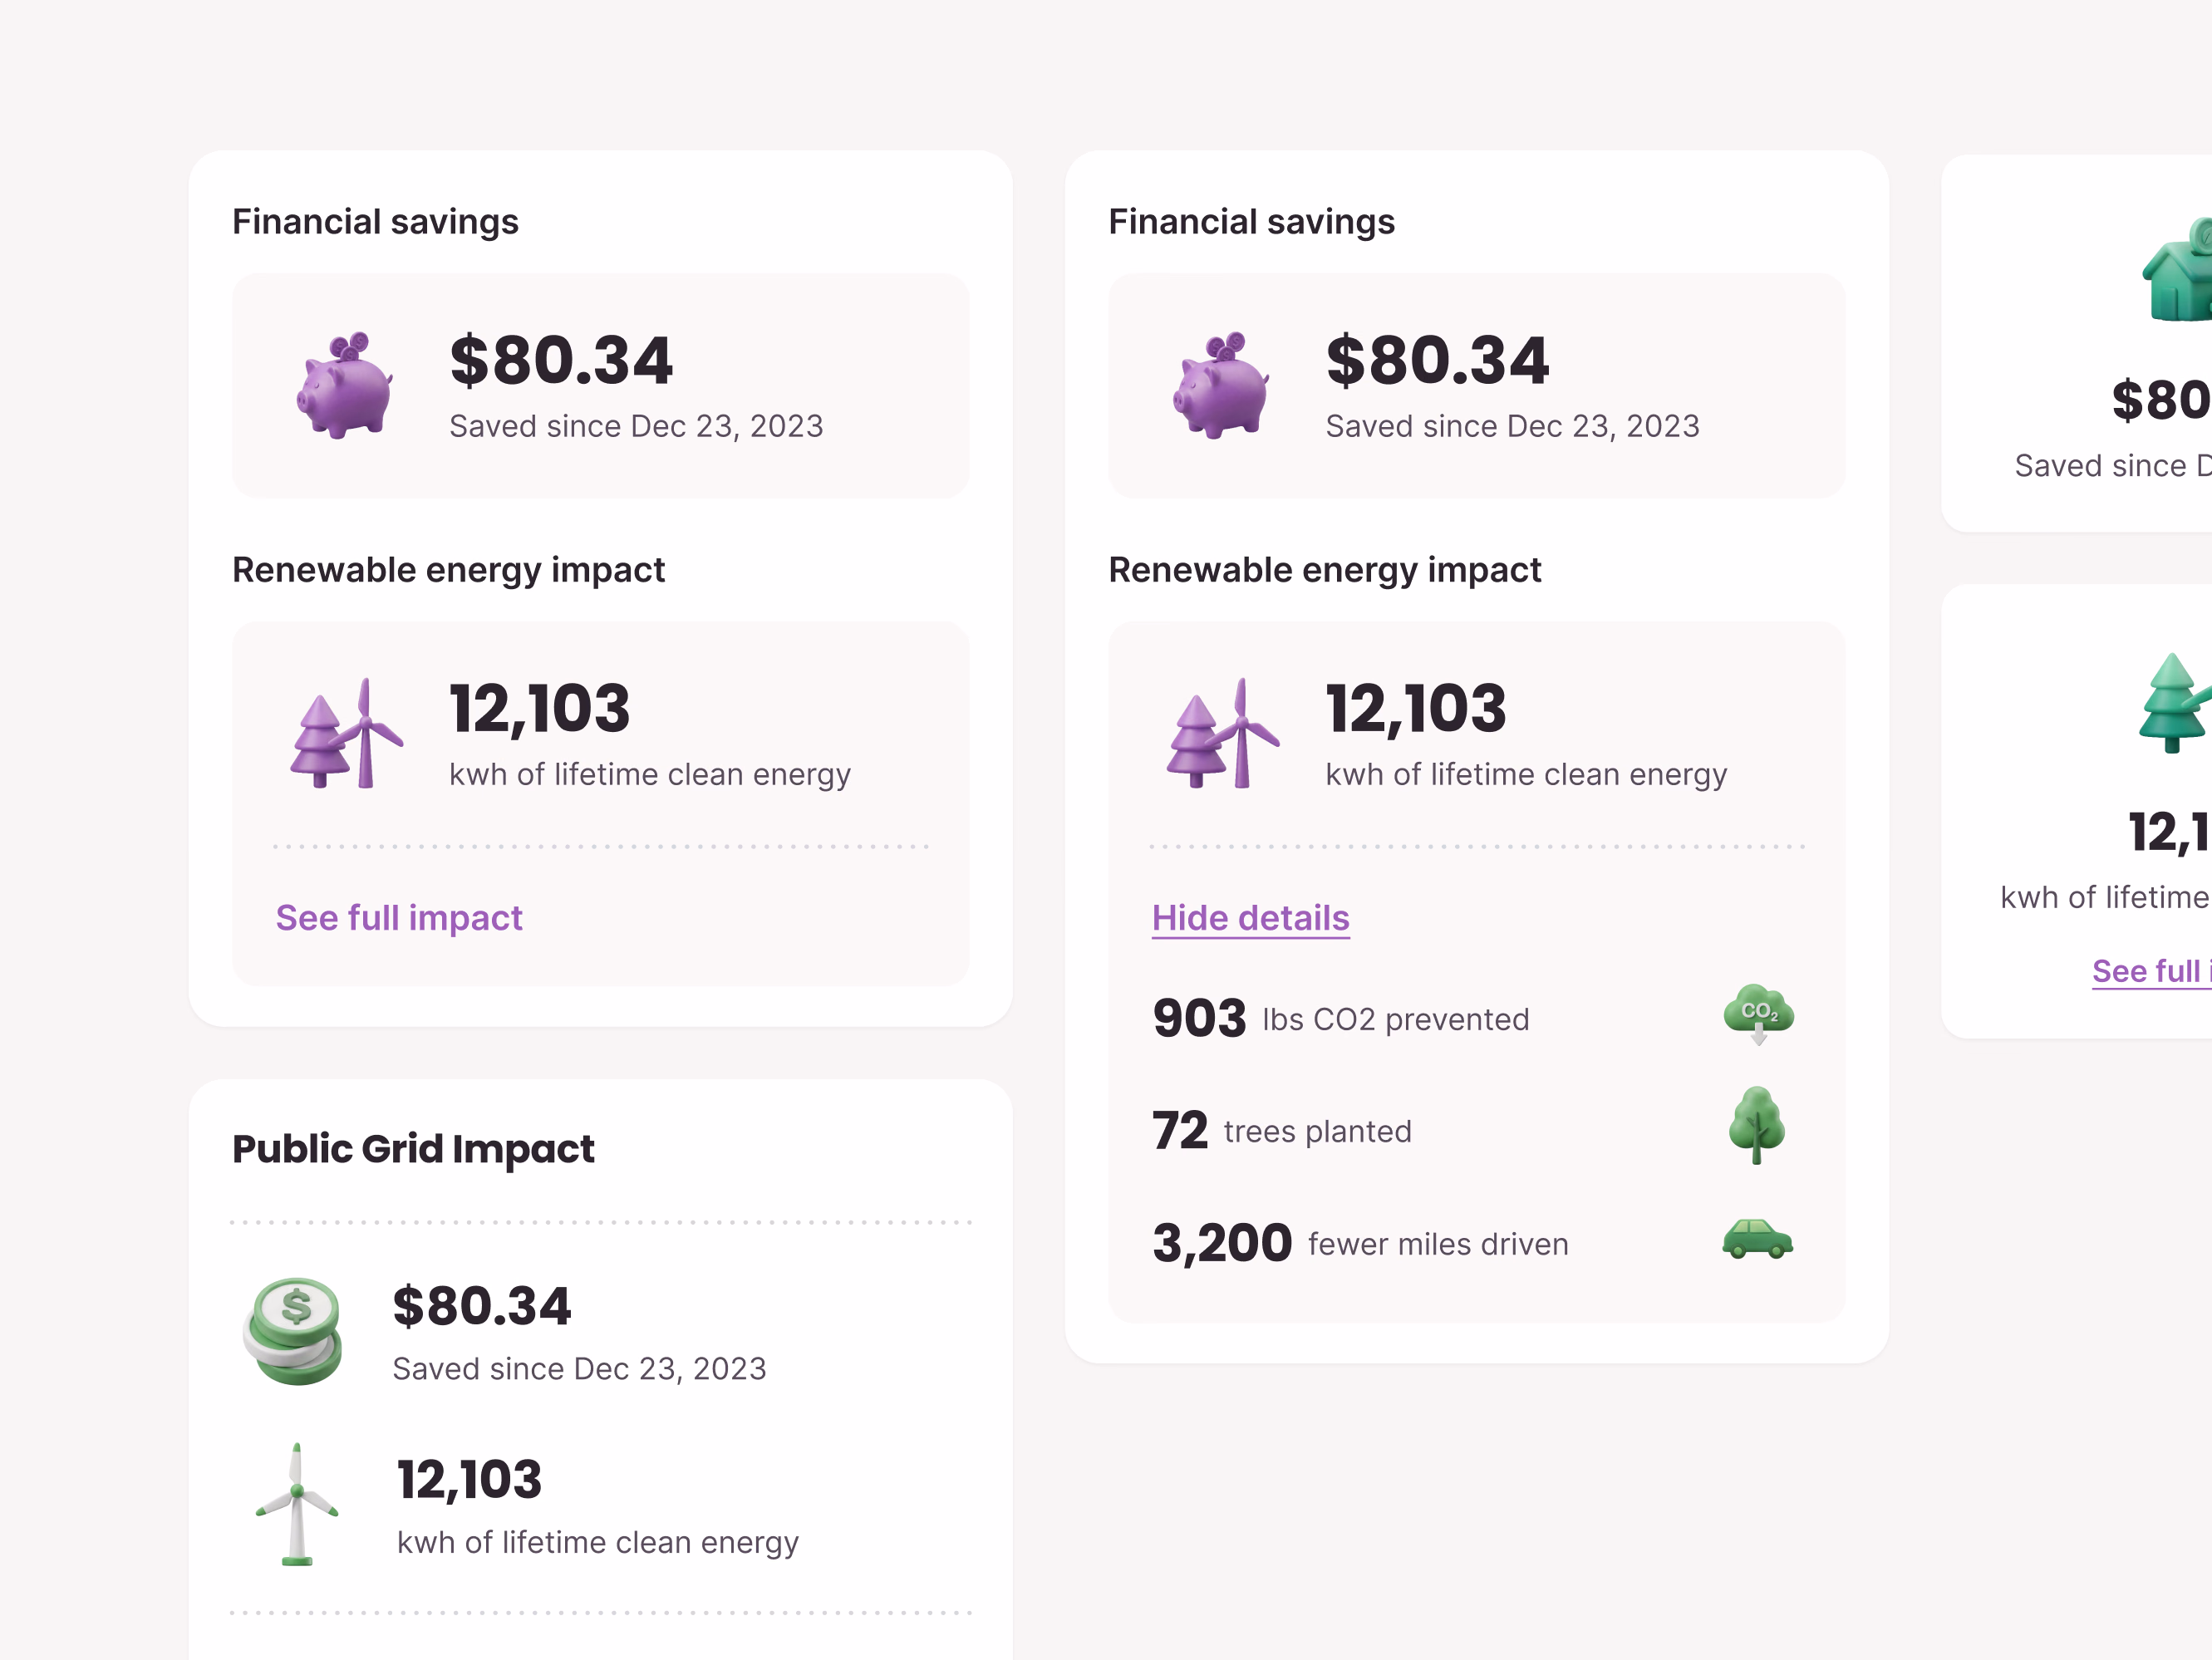This screenshot has width=2212, height=1660.
Task: Click $80.34 amount in left Financial savings
Action: 561,360
